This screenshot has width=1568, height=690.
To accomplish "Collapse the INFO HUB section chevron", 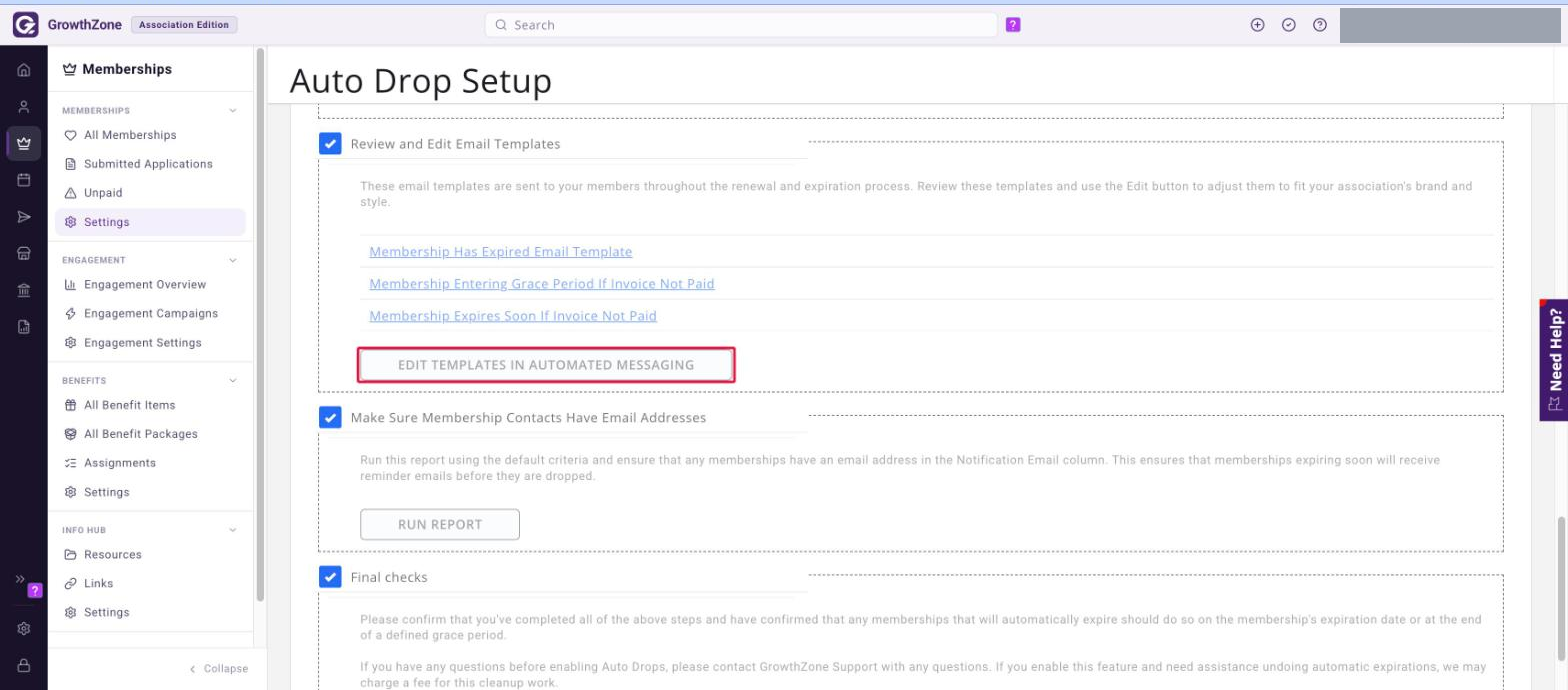I will point(233,530).
